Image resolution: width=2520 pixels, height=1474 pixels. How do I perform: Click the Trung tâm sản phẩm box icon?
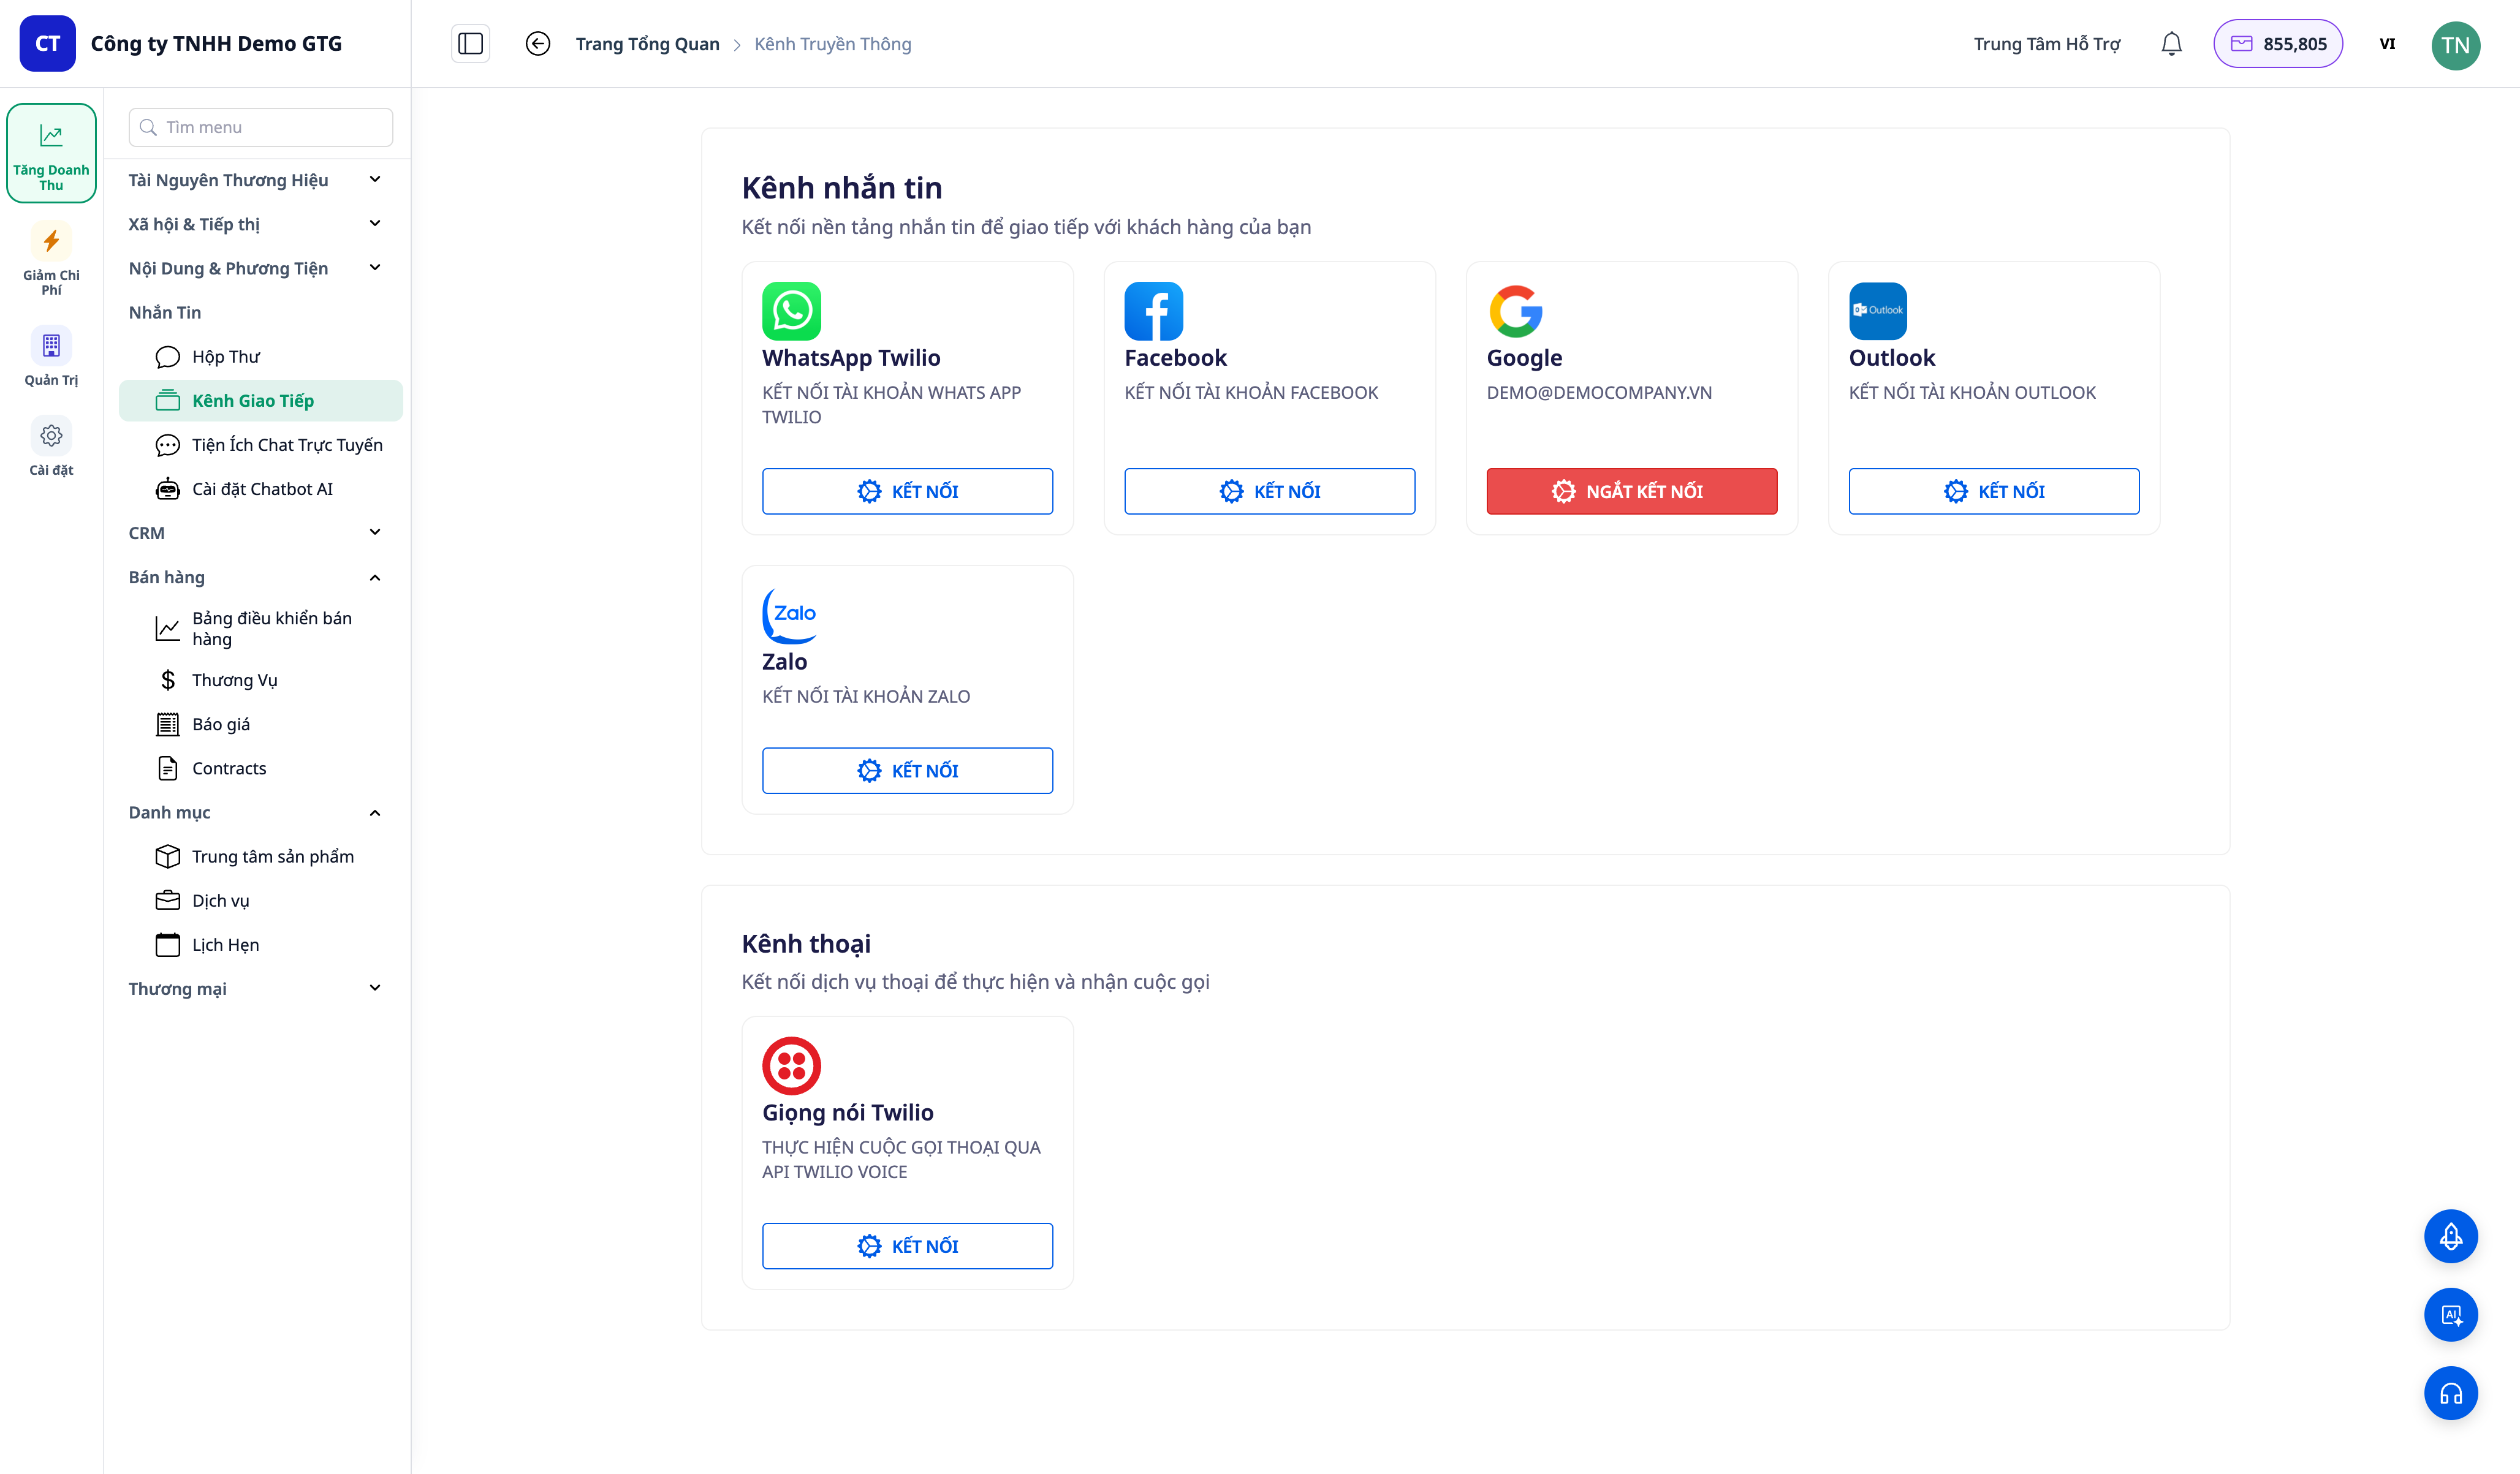tap(168, 856)
